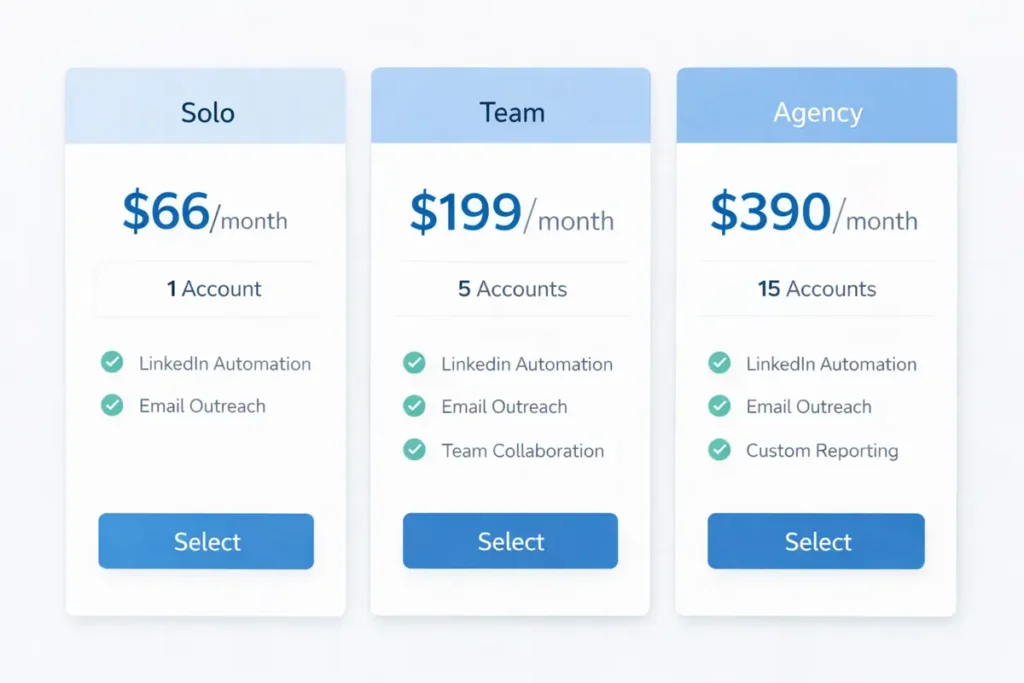Screen dimensions: 1024x683
Task: Select the Solo plan
Action: [206, 541]
